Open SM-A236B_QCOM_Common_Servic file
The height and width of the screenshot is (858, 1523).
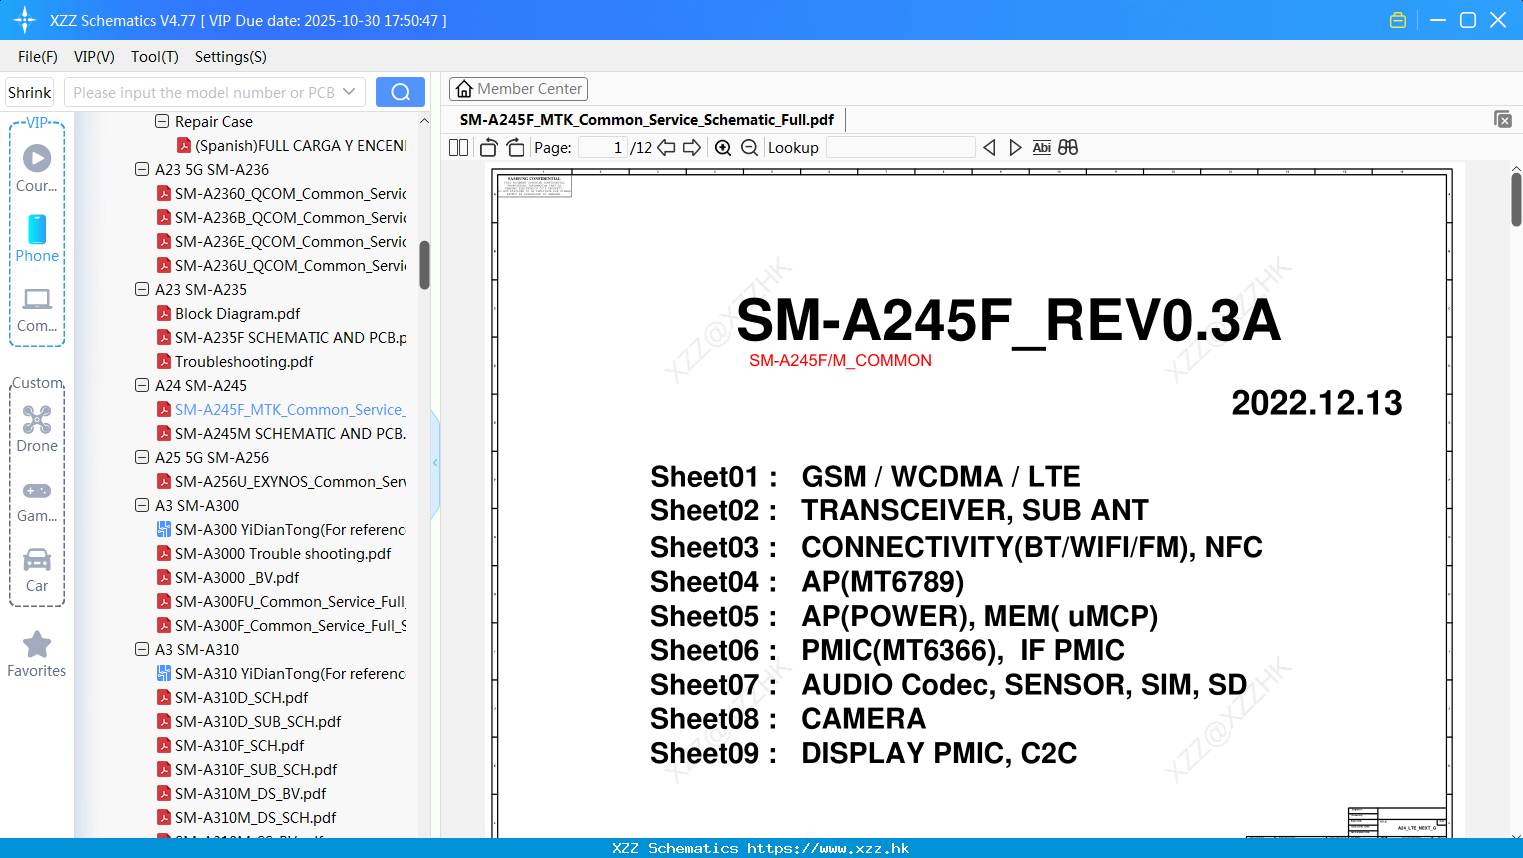281,217
